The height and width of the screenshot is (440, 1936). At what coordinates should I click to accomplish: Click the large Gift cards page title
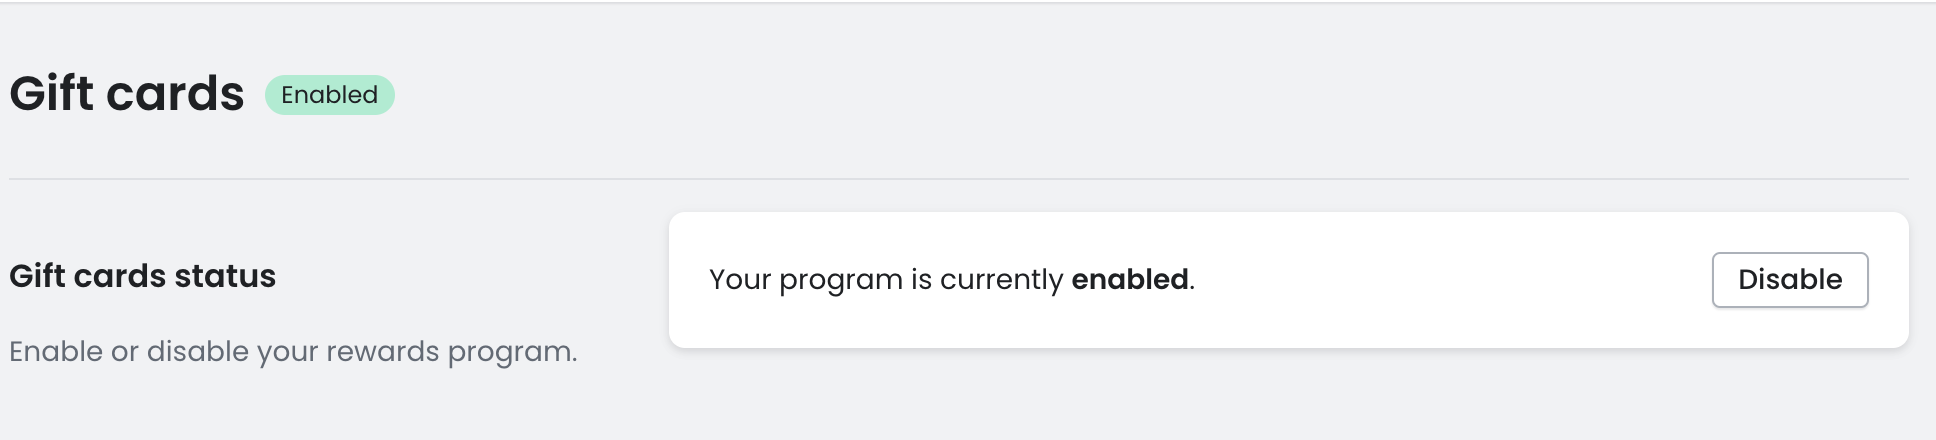coord(127,94)
